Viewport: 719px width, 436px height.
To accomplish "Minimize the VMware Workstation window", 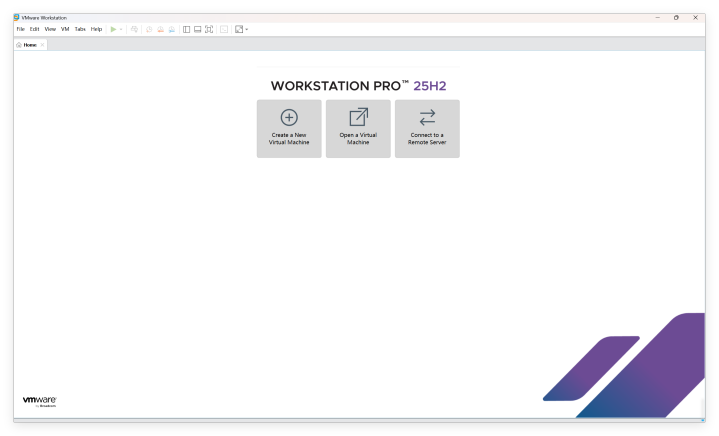I will pos(658,17).
